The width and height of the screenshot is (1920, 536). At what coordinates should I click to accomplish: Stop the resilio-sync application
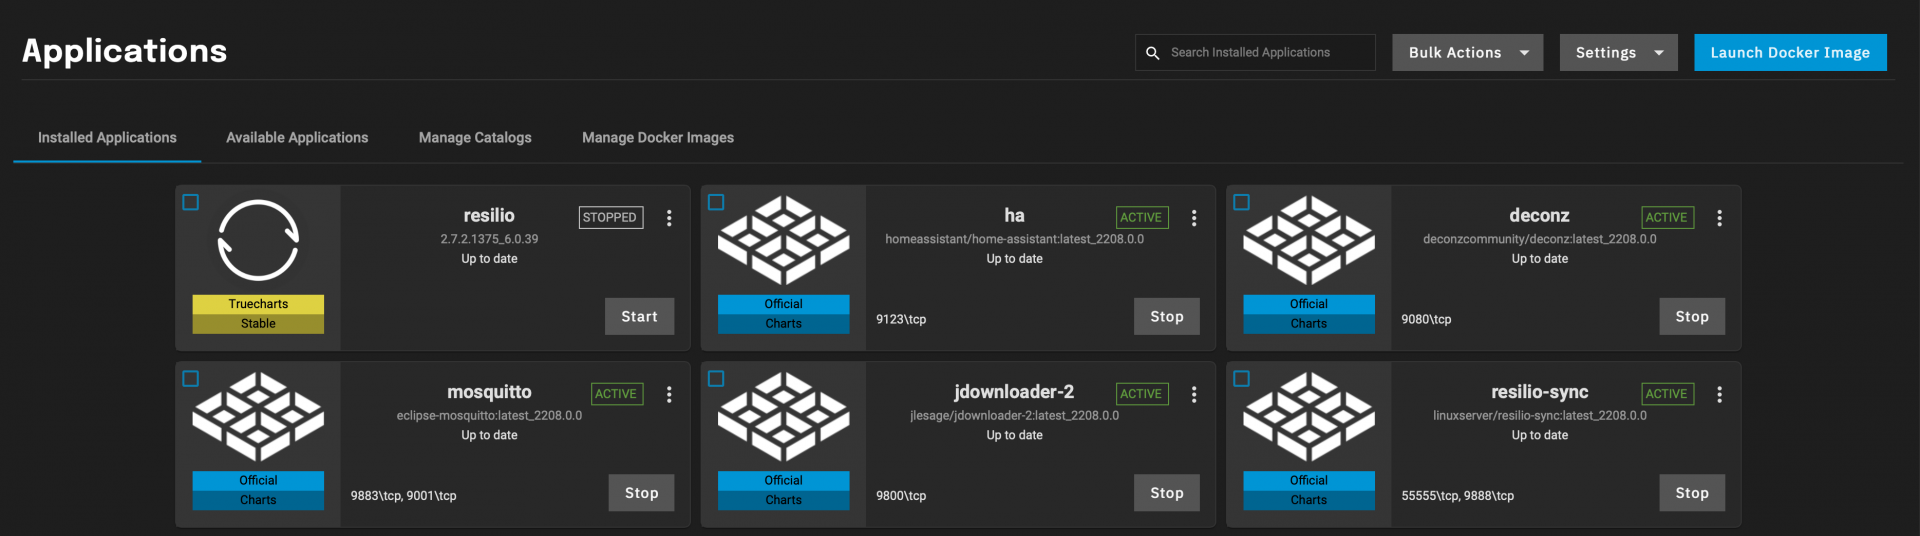click(x=1692, y=493)
